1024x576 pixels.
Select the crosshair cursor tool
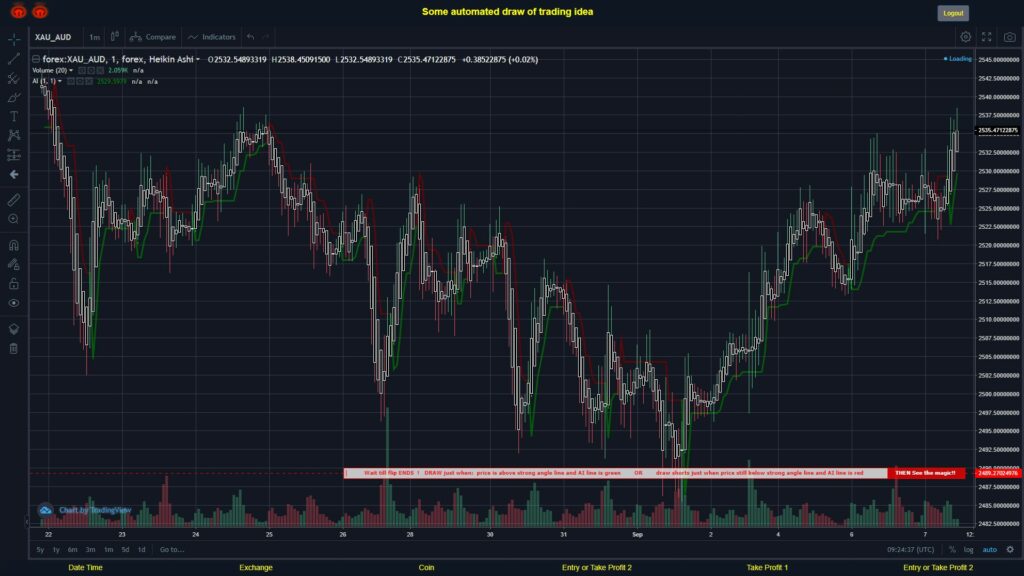point(14,40)
